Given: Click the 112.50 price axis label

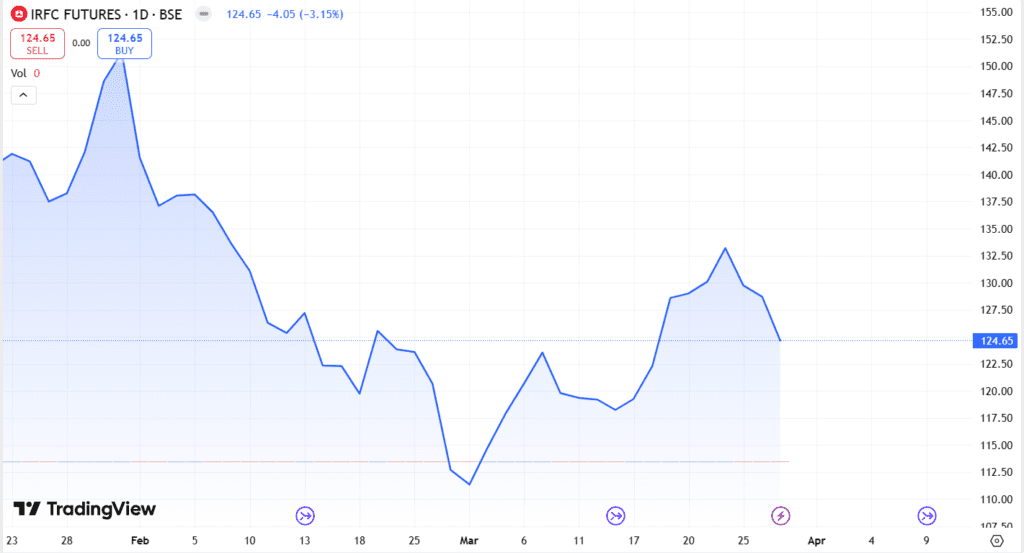Looking at the screenshot, I should [x=996, y=472].
